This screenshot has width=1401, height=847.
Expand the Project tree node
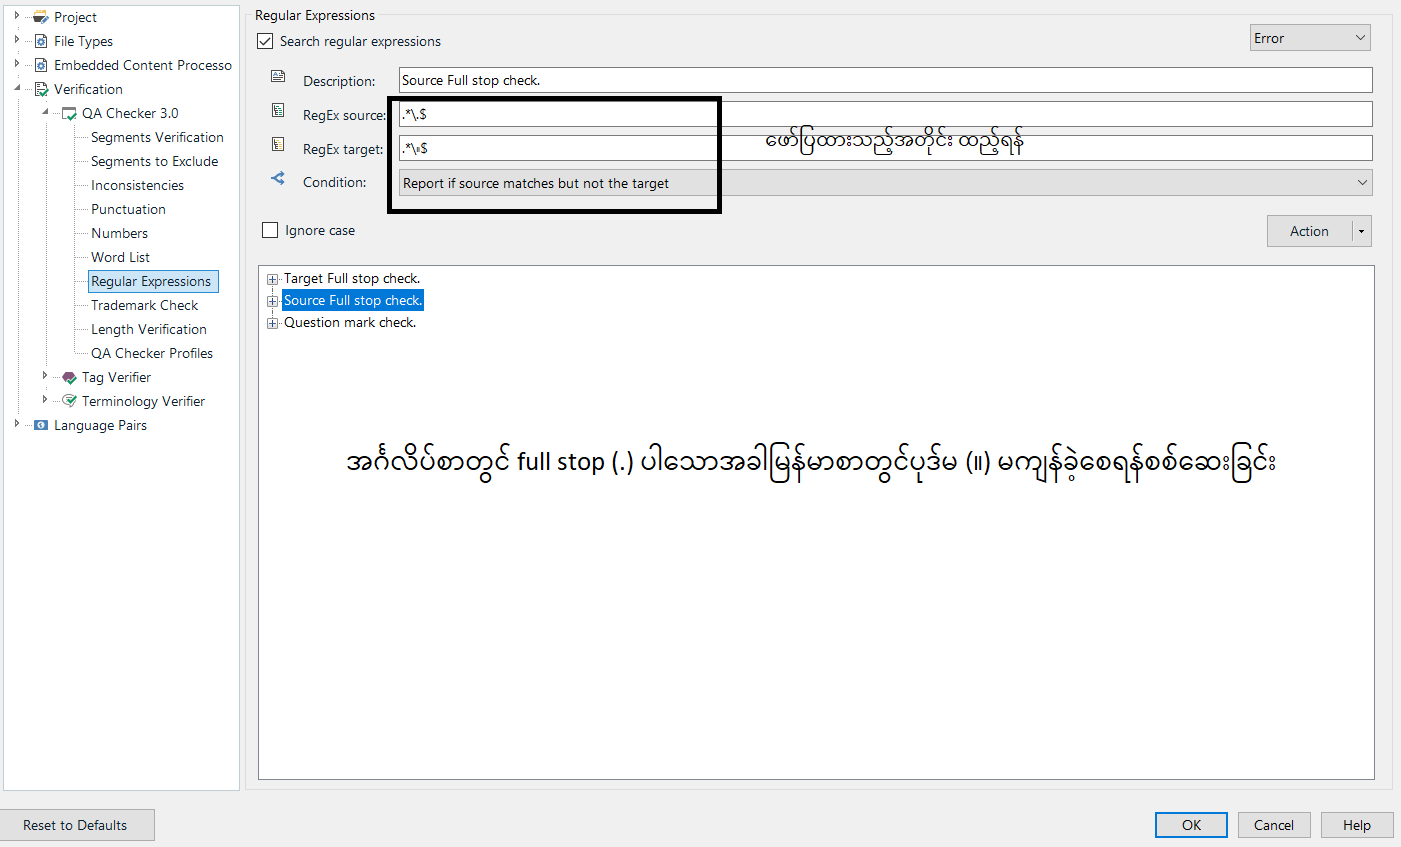point(17,16)
